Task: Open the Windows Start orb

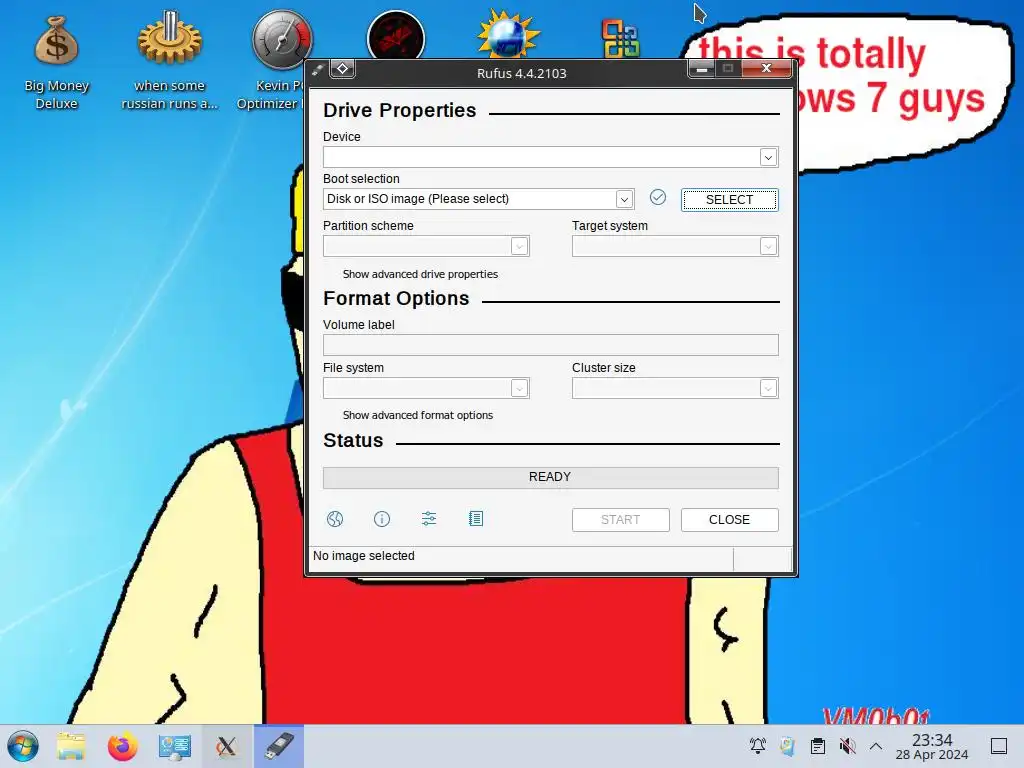Action: pos(23,746)
